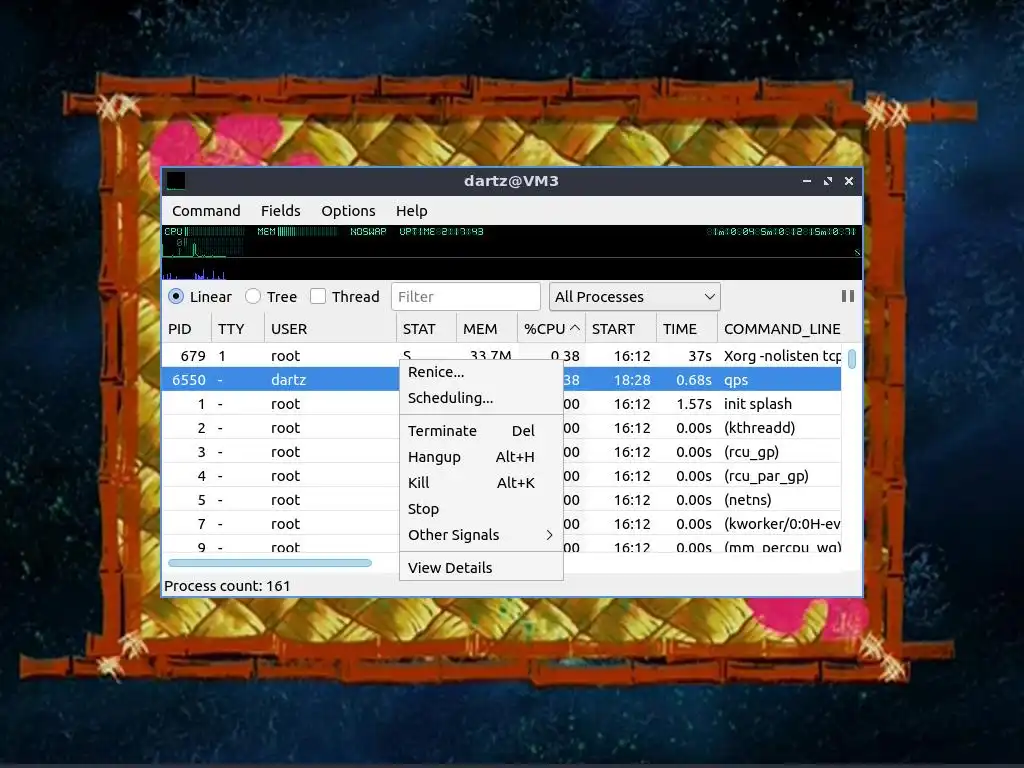Toggle %CPU column sort order
This screenshot has height=768, width=1024.
pyautogui.click(x=551, y=329)
